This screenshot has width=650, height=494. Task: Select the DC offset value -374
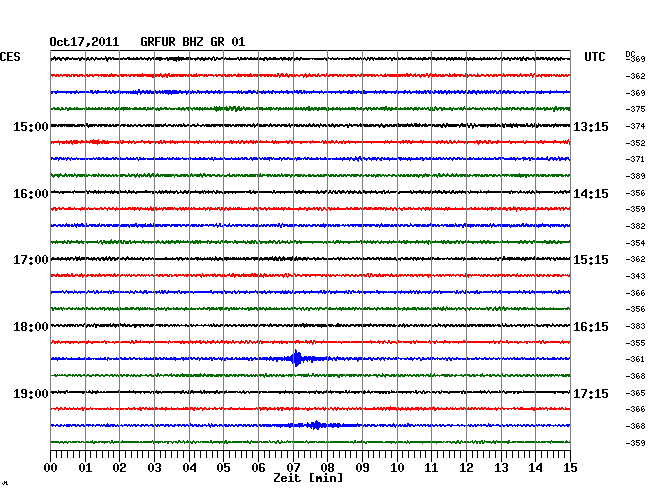(635, 126)
